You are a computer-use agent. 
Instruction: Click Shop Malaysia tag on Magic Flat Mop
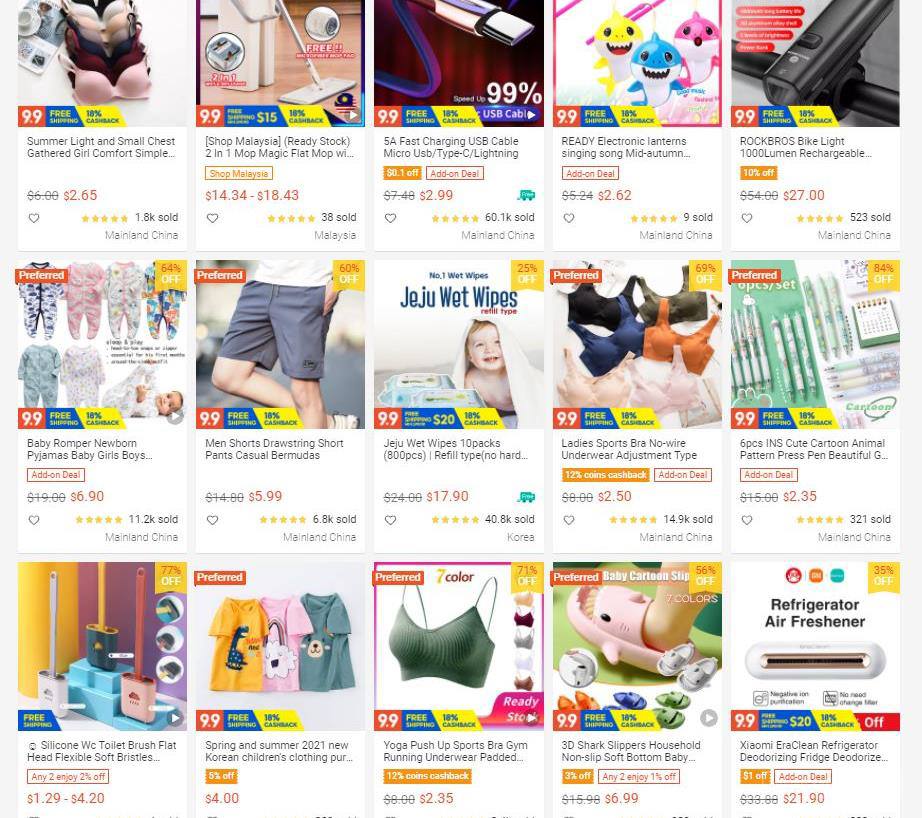coord(239,173)
